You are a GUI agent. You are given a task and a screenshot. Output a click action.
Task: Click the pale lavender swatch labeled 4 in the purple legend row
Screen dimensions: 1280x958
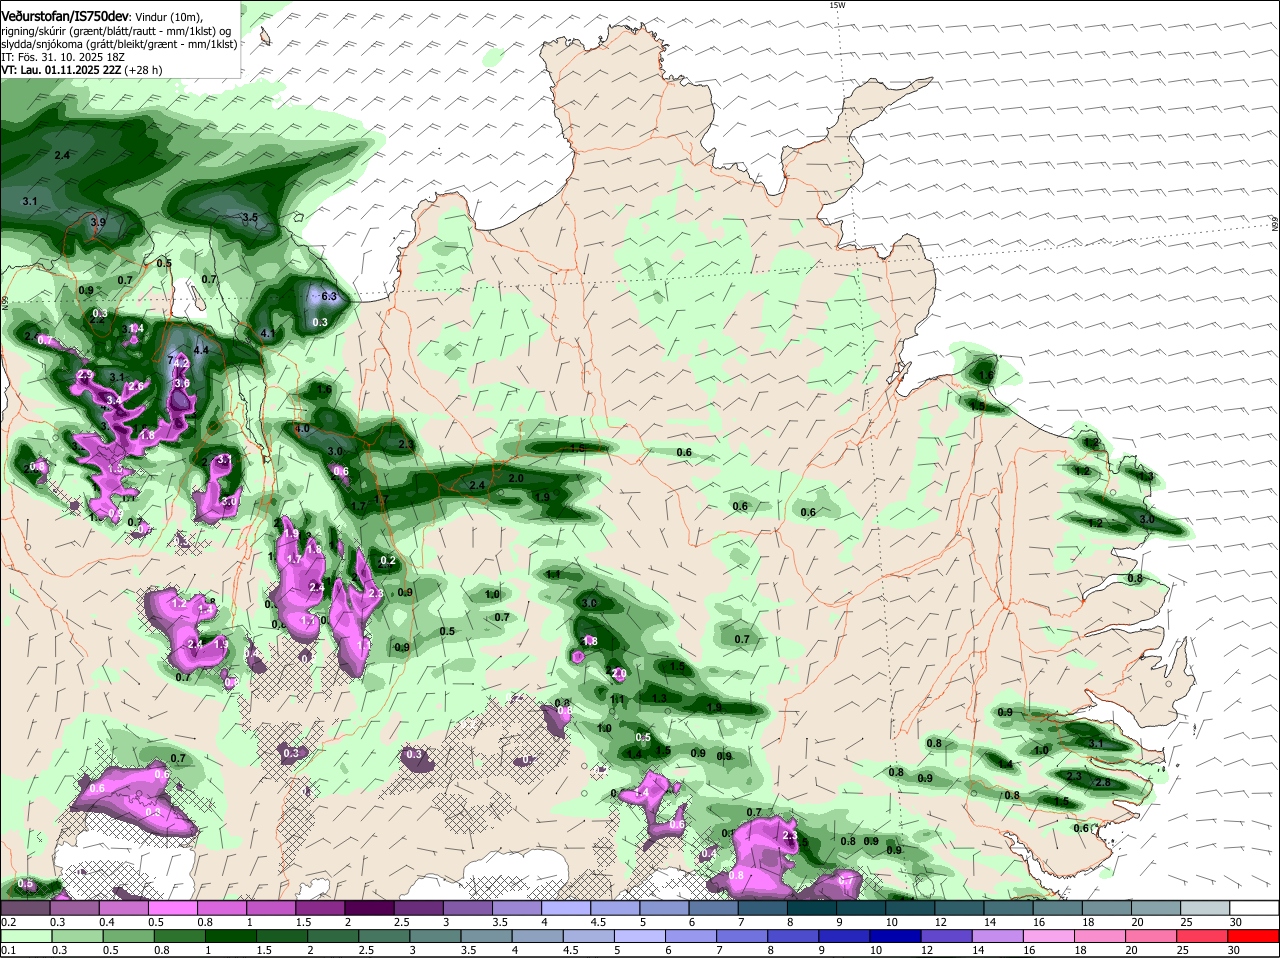pyautogui.click(x=566, y=908)
